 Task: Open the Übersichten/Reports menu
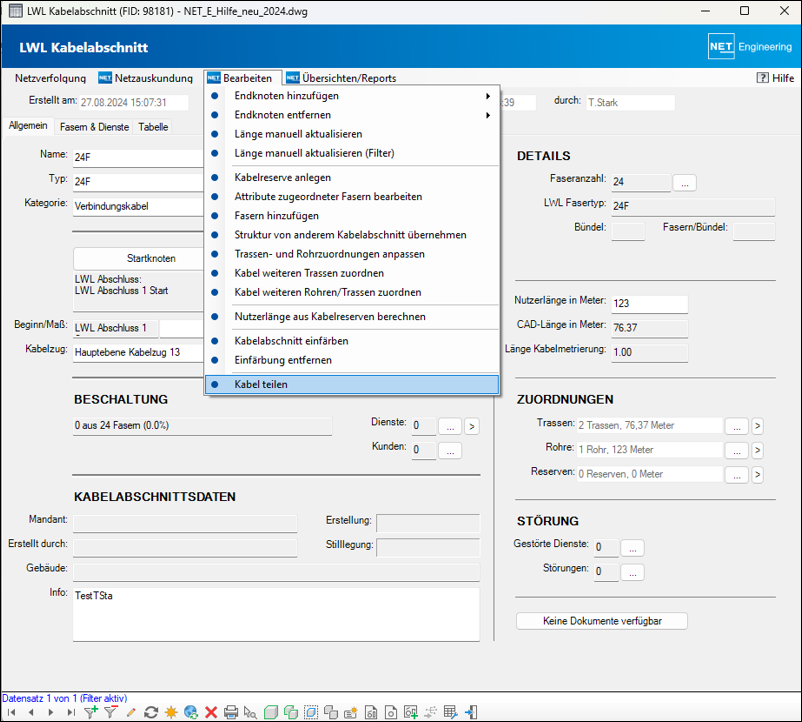click(x=341, y=78)
